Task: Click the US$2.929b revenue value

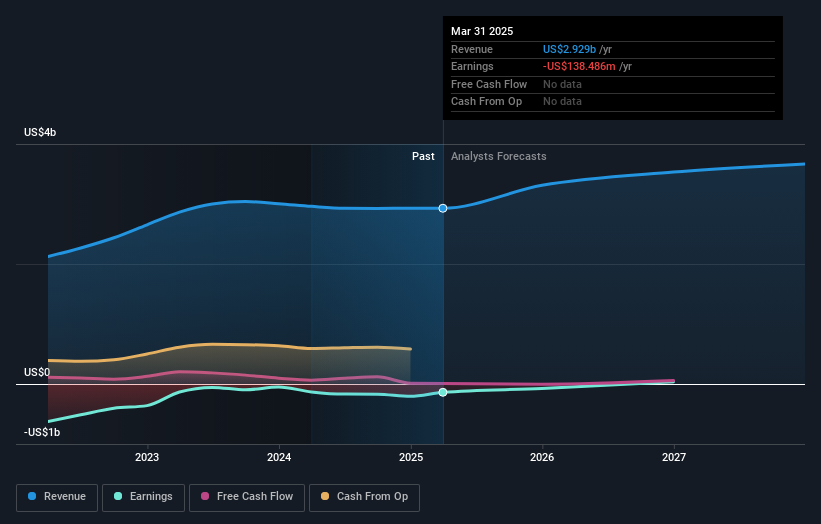Action: click(x=569, y=49)
